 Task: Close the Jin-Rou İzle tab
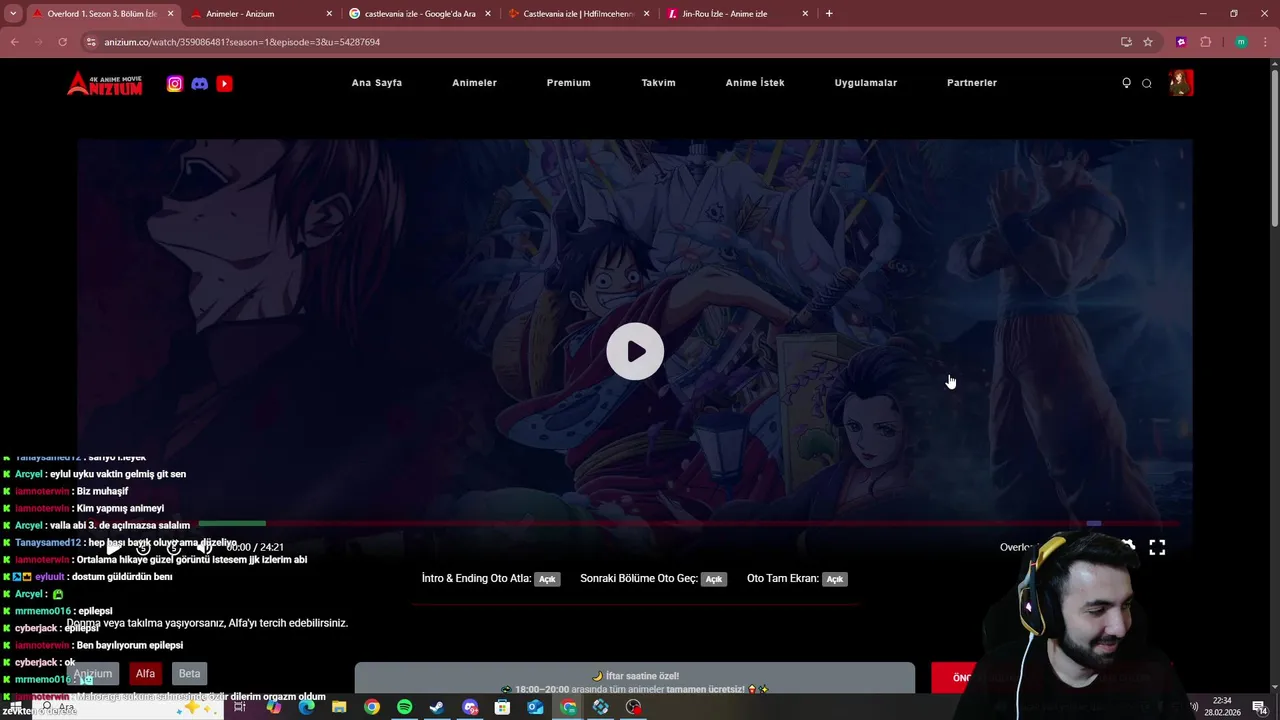(805, 14)
